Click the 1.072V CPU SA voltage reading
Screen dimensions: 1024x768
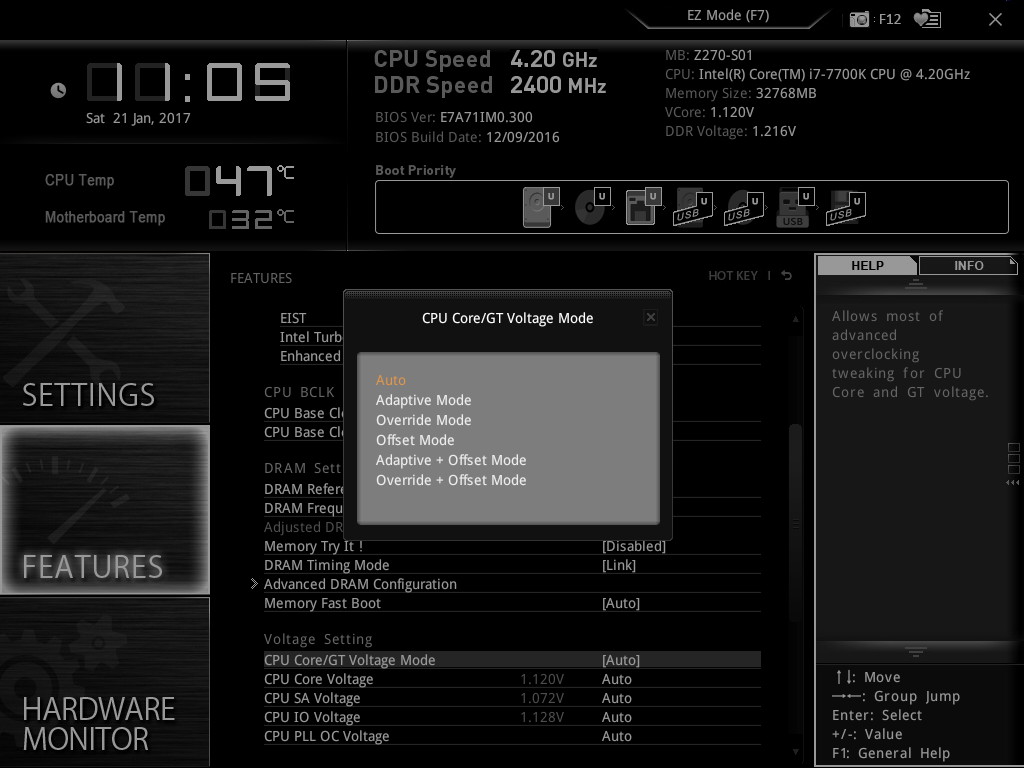point(541,698)
